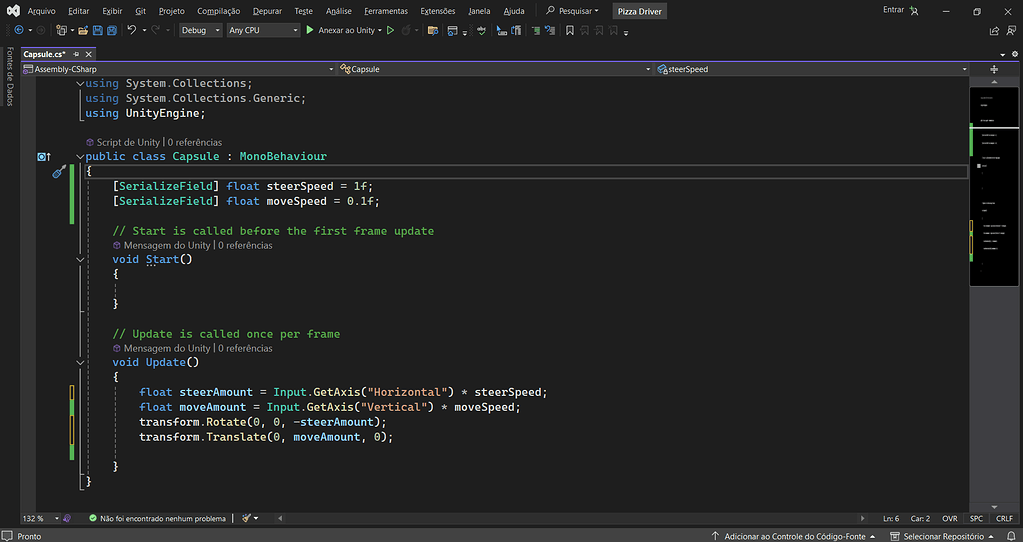Viewport: 1023px width, 542px height.
Task: Click the screwdriver quick actions icon in margin
Action: 59,172
